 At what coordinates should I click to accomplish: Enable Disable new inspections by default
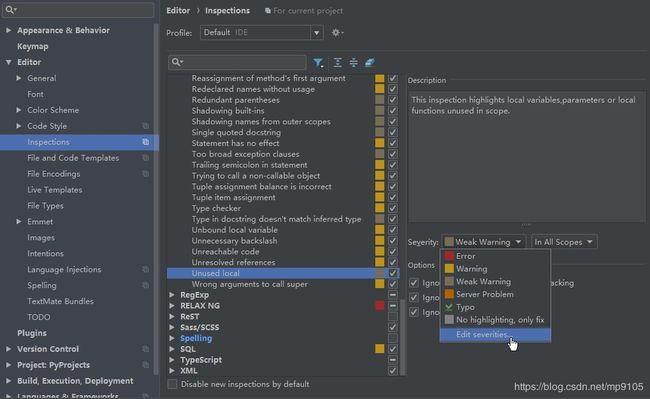click(x=172, y=384)
